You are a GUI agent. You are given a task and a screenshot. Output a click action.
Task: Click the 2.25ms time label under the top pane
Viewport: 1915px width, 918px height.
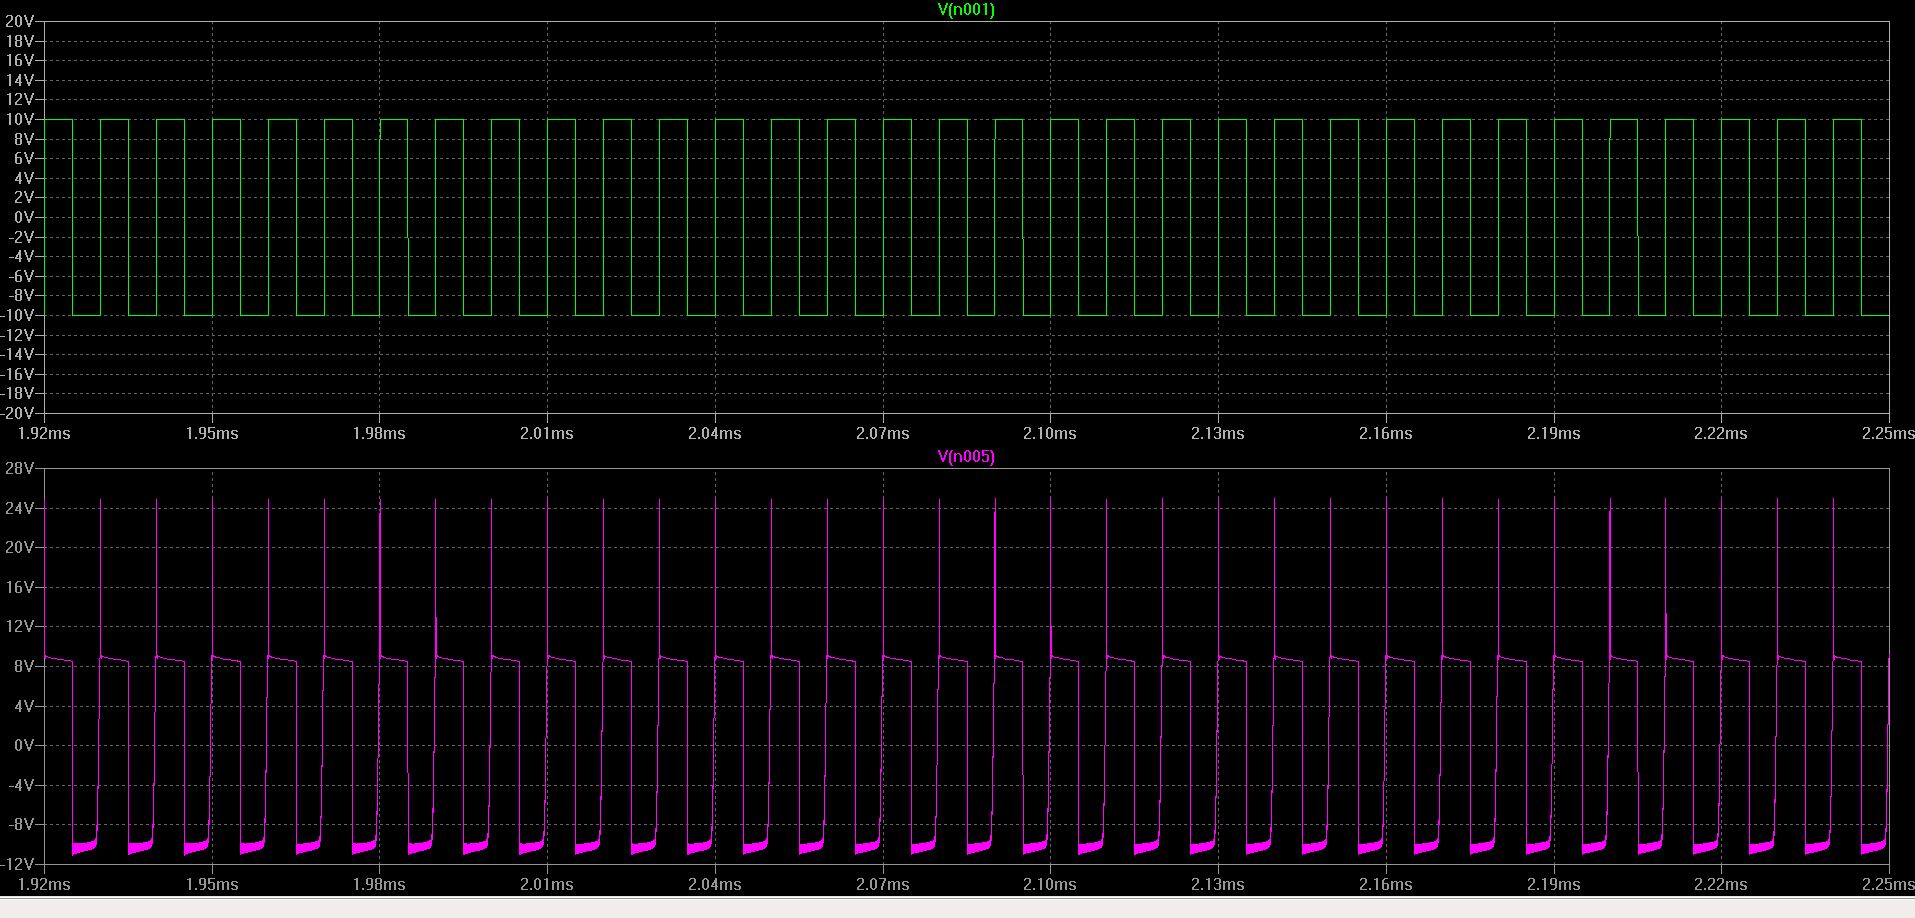tap(1888, 433)
